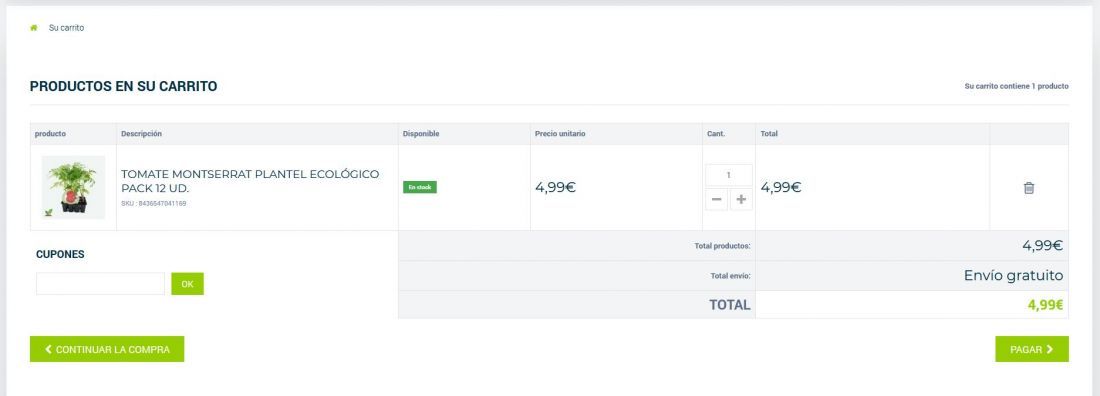This screenshot has height=396, width=1100.
Task: Open the Tomate Montserrat Plantel Ecológico product link
Action: click(x=250, y=181)
